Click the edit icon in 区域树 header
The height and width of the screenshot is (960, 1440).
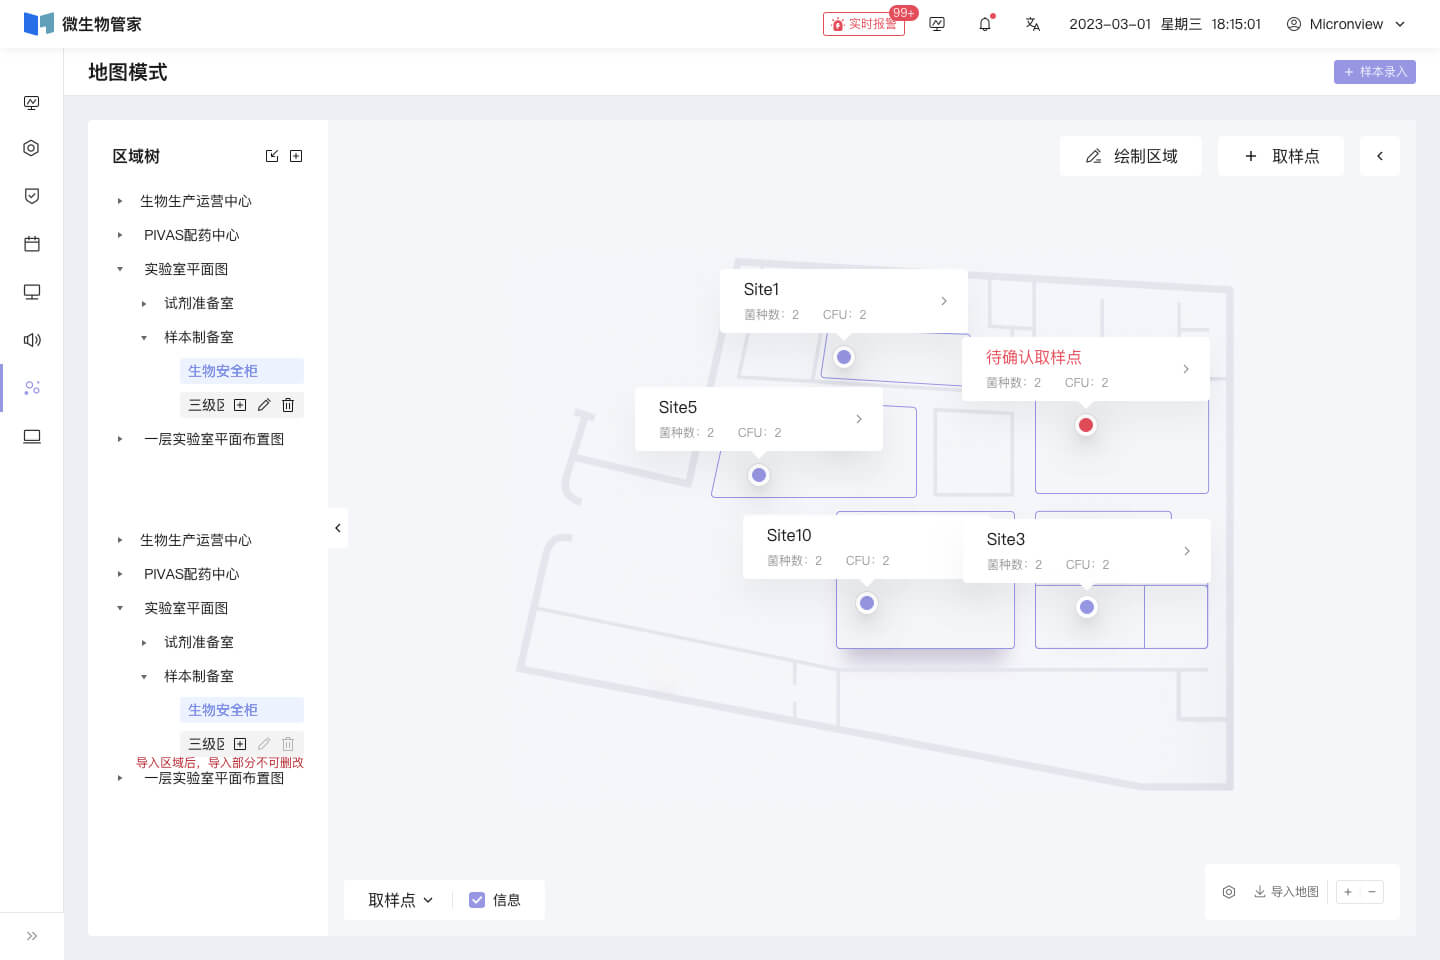tap(272, 156)
